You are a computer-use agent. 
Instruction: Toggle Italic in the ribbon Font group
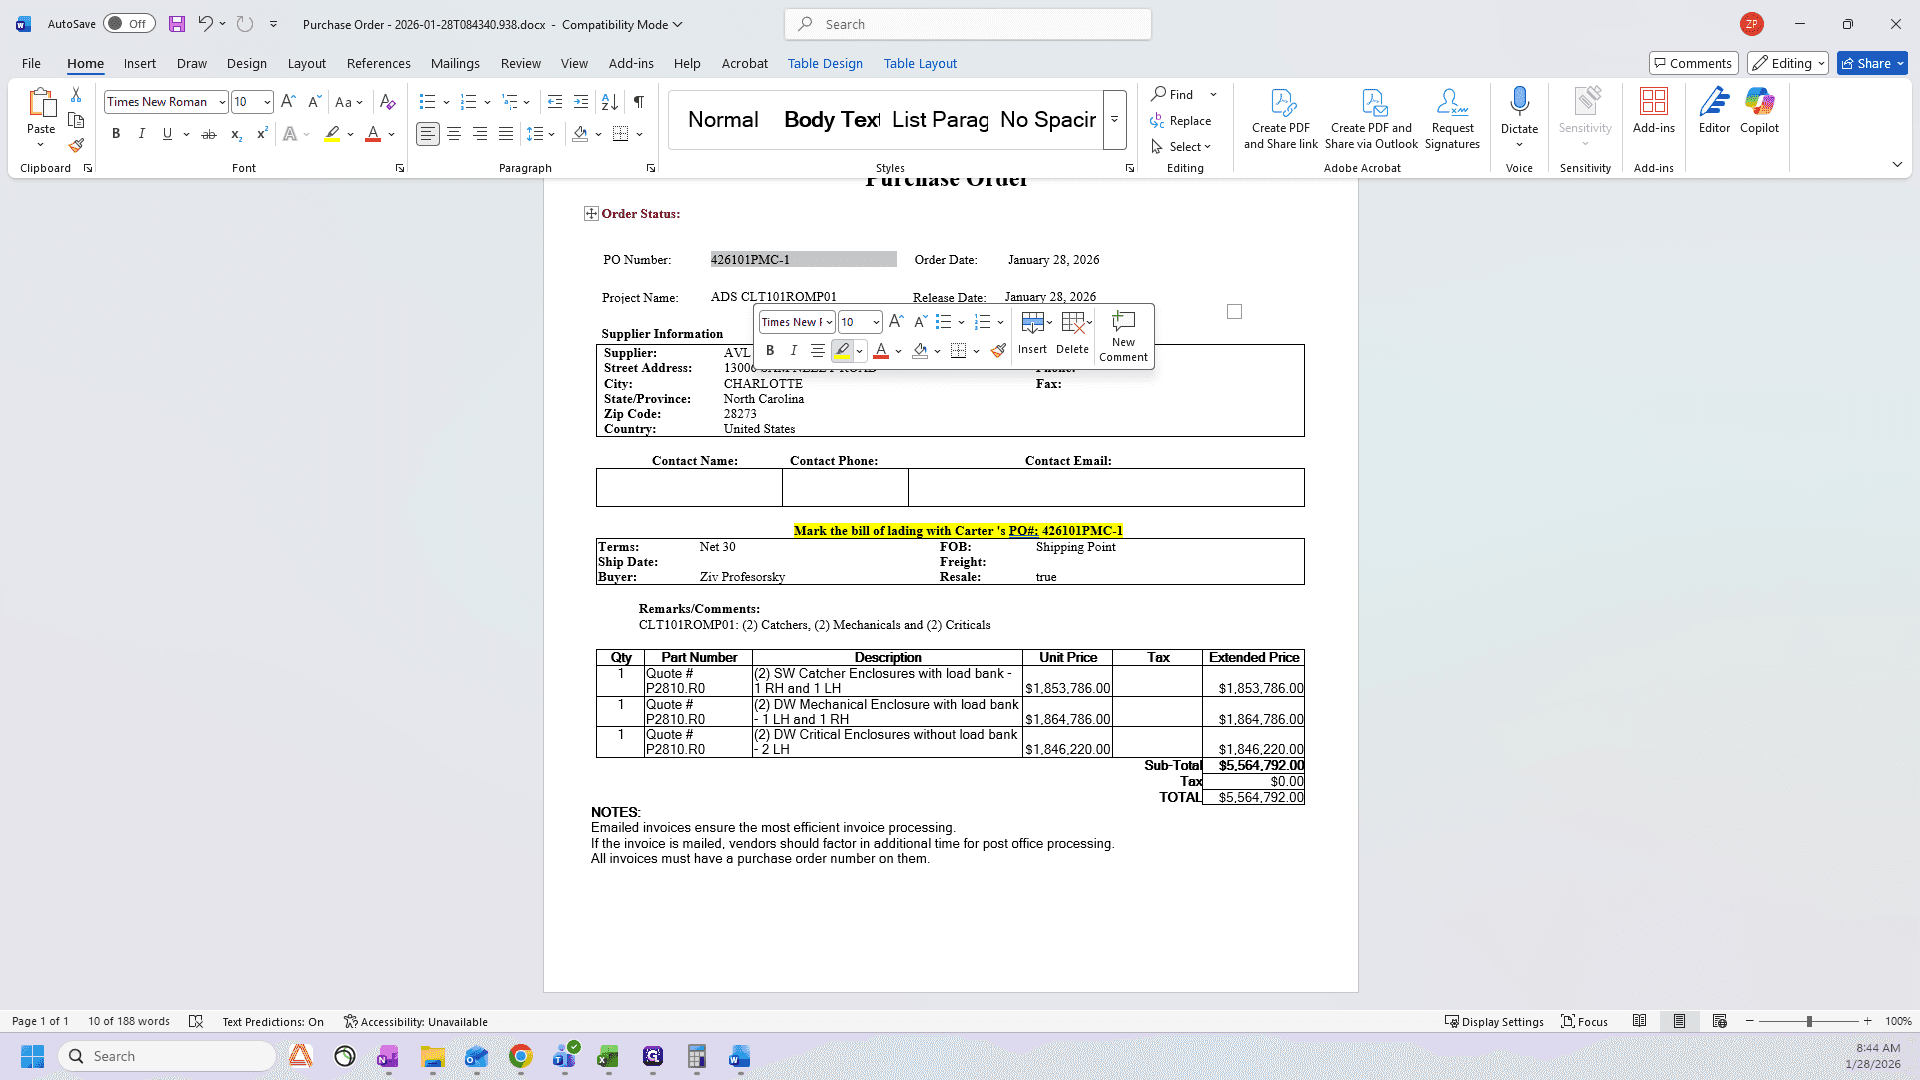pyautogui.click(x=142, y=134)
